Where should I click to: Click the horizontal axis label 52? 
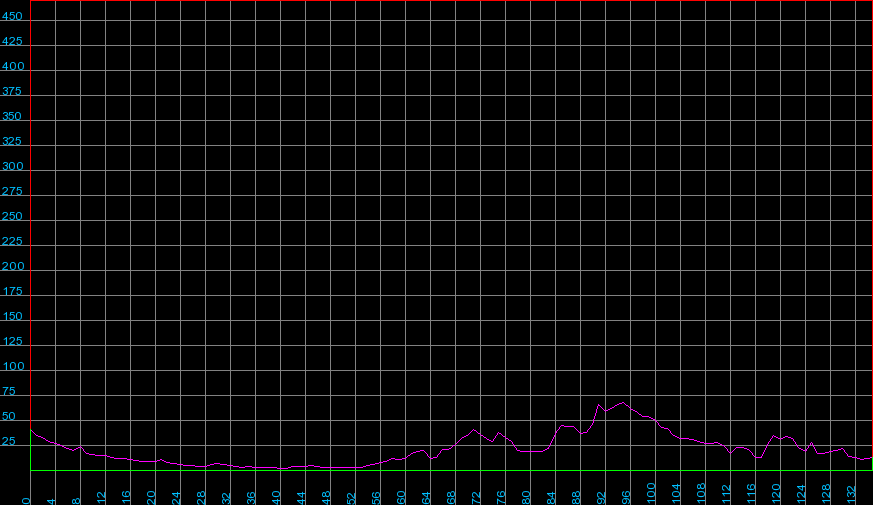[351, 498]
